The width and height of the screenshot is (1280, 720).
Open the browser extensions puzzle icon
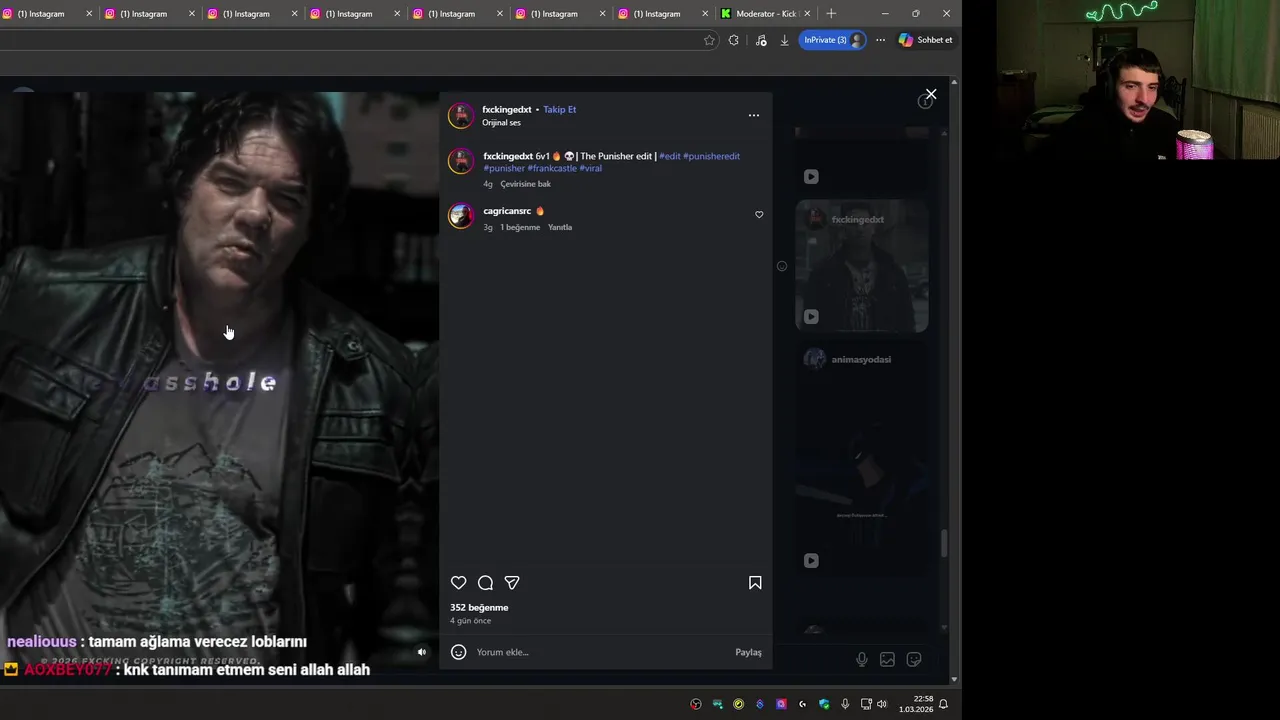pyautogui.click(x=733, y=40)
